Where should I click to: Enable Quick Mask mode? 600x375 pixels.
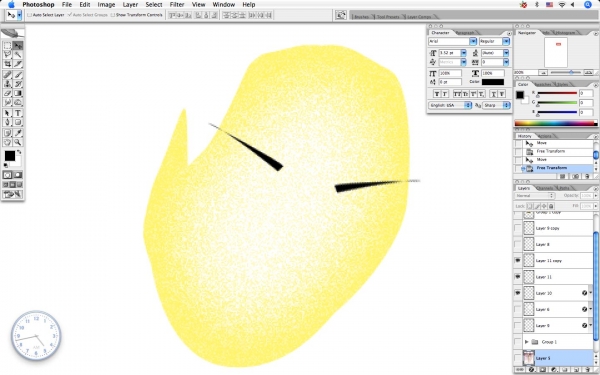pyautogui.click(x=18, y=175)
